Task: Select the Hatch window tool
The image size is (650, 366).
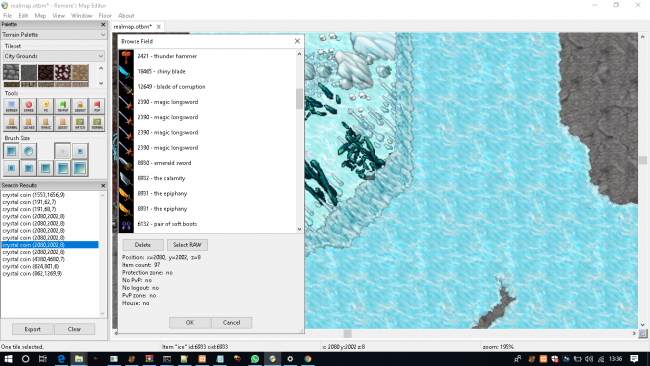Action: [80, 123]
